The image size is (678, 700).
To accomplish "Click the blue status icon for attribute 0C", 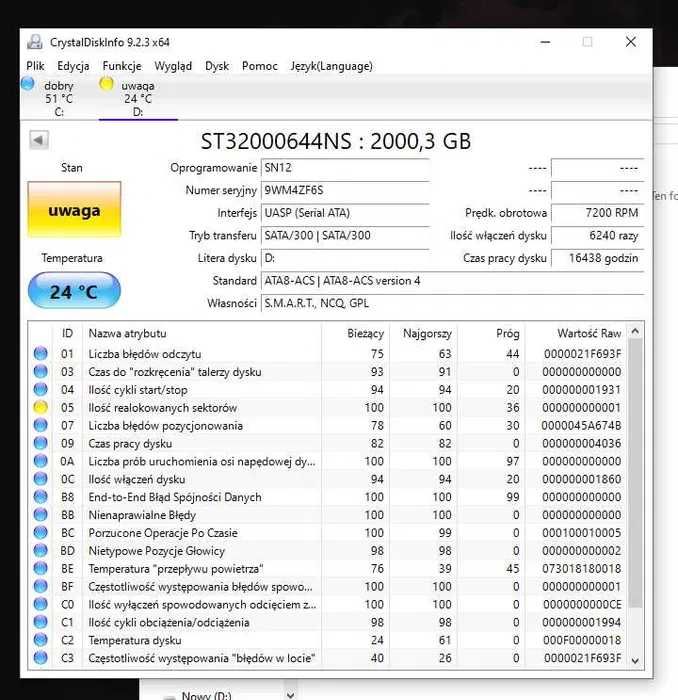I will [x=41, y=478].
